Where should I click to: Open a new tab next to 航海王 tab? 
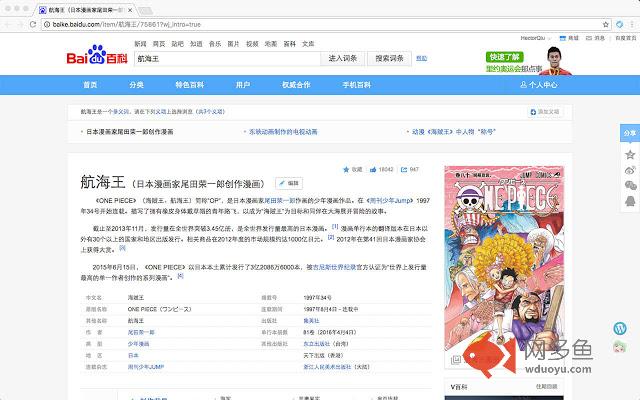145,10
